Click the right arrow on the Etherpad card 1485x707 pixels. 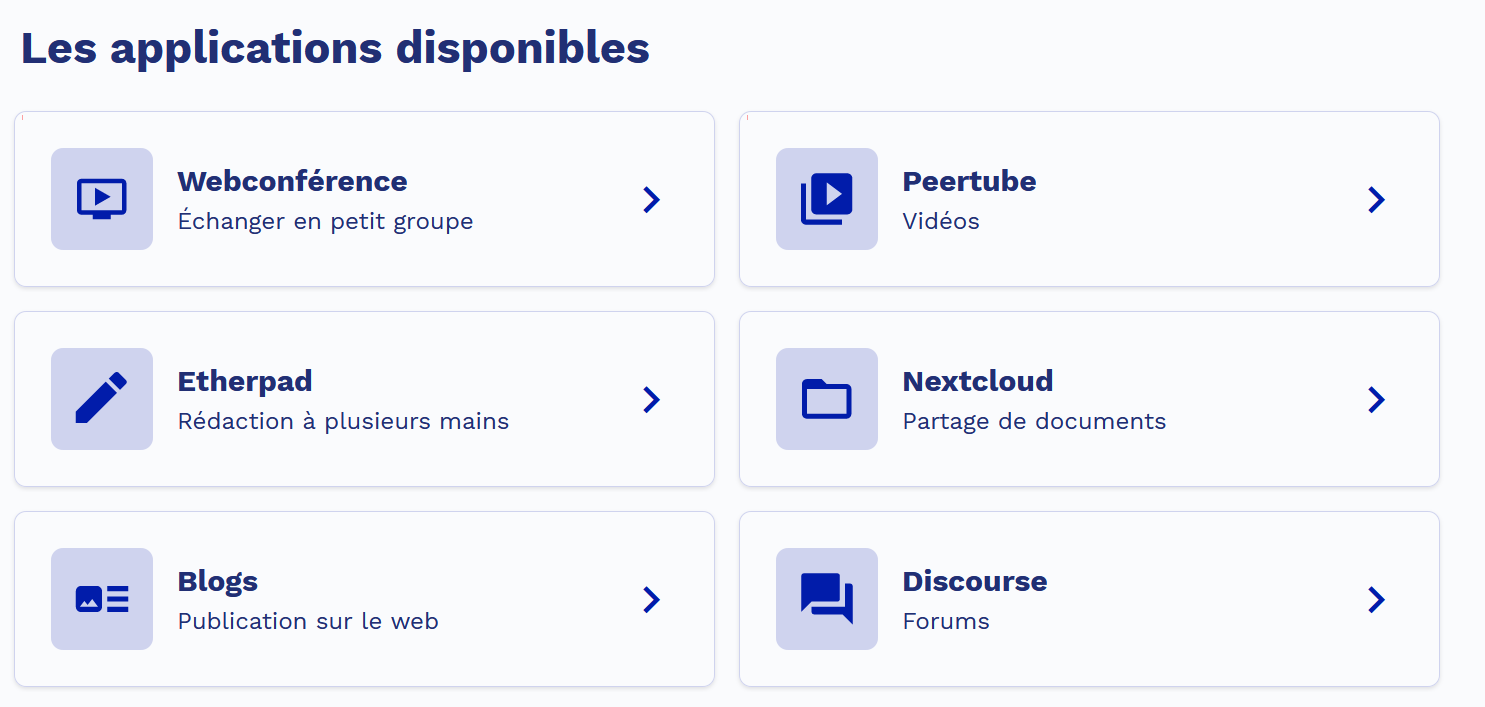(x=652, y=399)
